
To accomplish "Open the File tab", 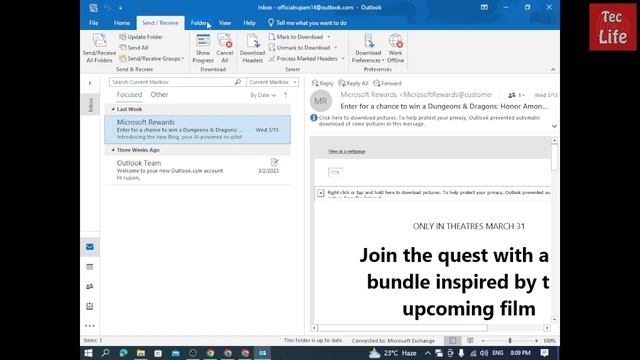I will pos(93,23).
